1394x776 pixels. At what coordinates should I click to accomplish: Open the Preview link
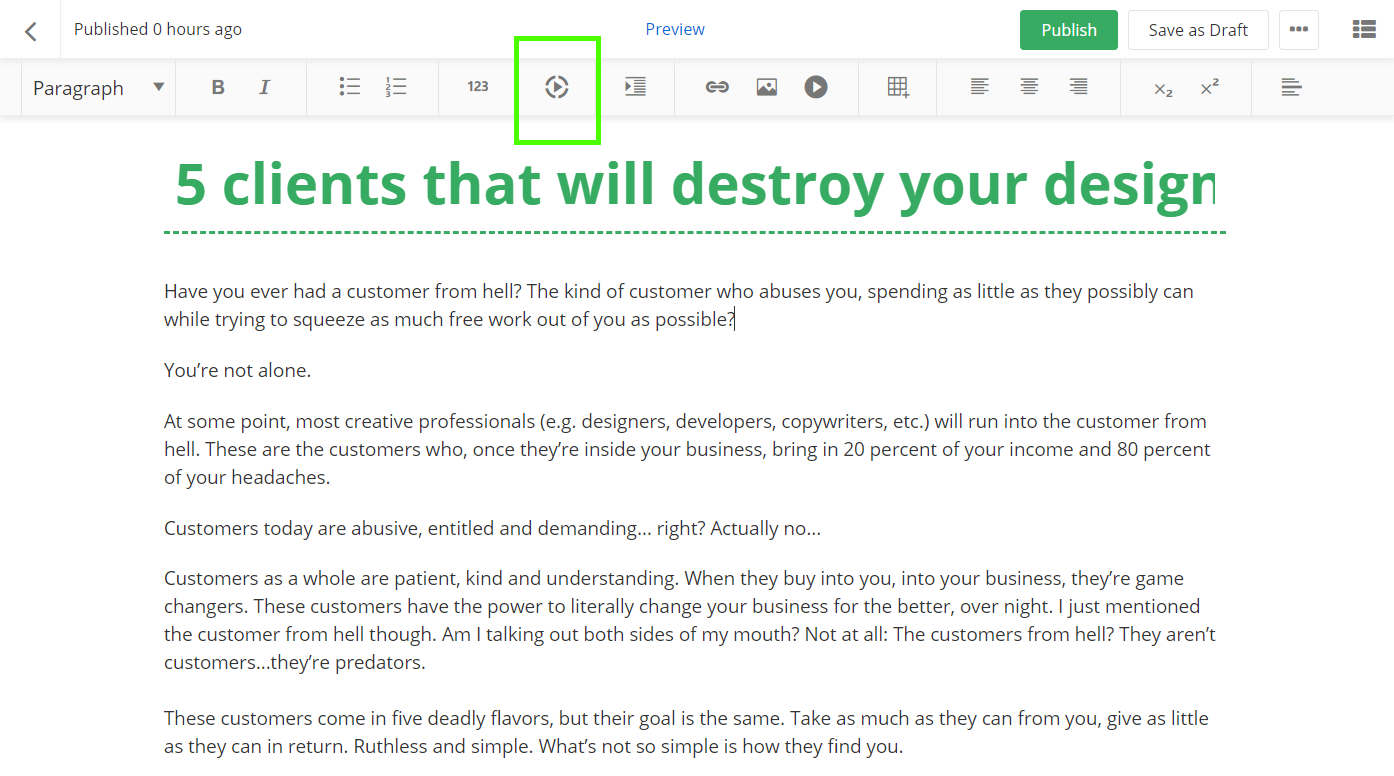pos(675,29)
